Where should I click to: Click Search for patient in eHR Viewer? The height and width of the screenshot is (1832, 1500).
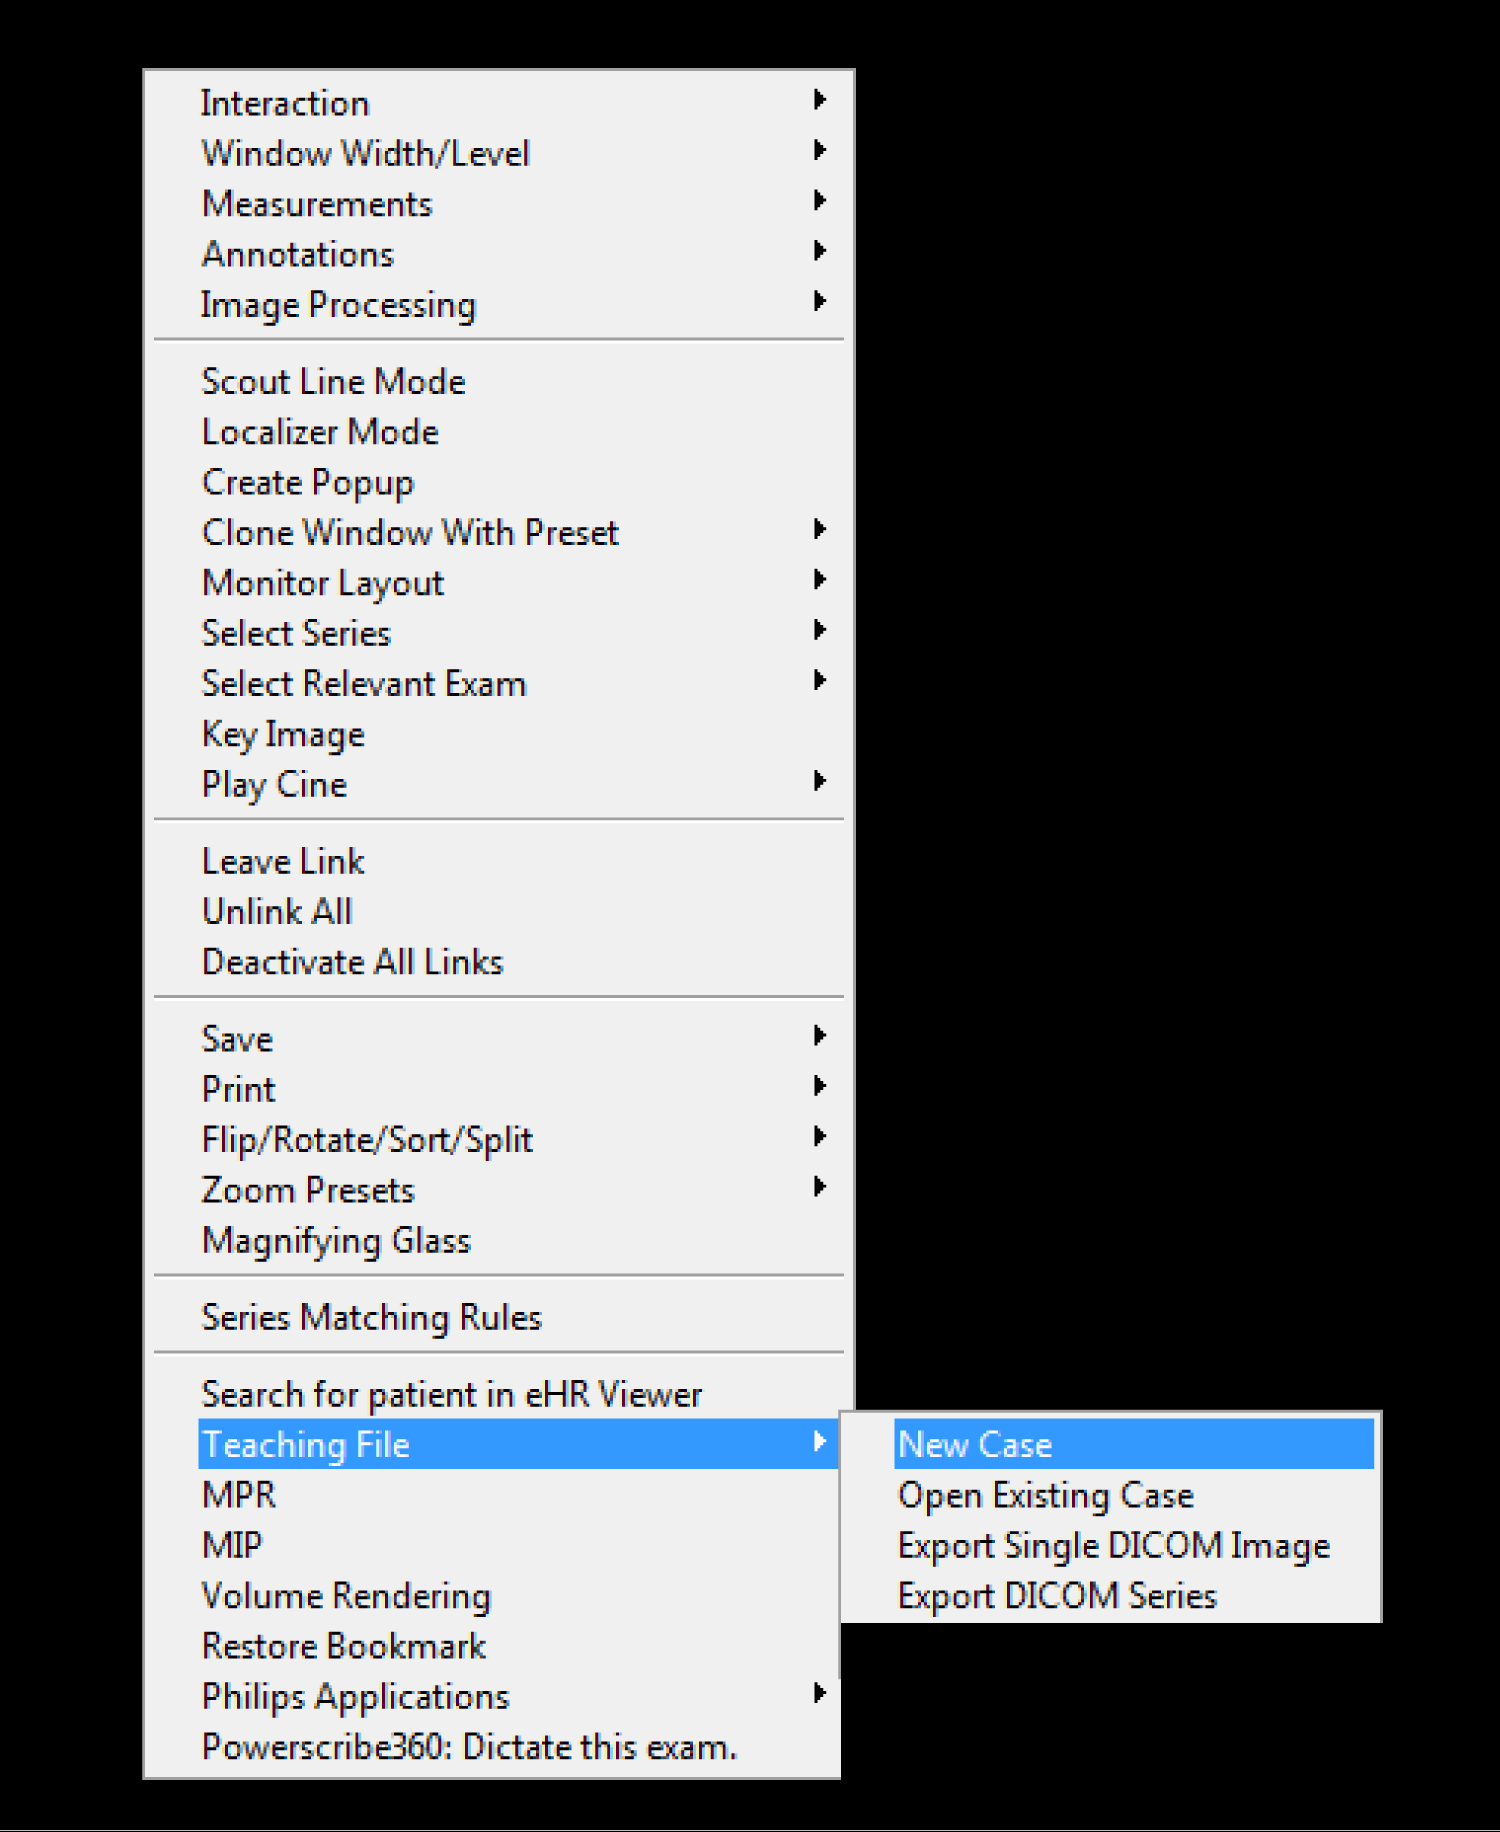451,1394
